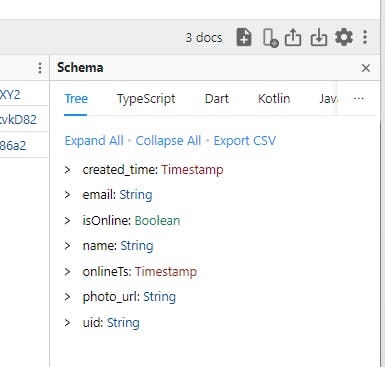The height and width of the screenshot is (367, 385).
Task: Click the Expand All link
Action: pyautogui.click(x=94, y=141)
